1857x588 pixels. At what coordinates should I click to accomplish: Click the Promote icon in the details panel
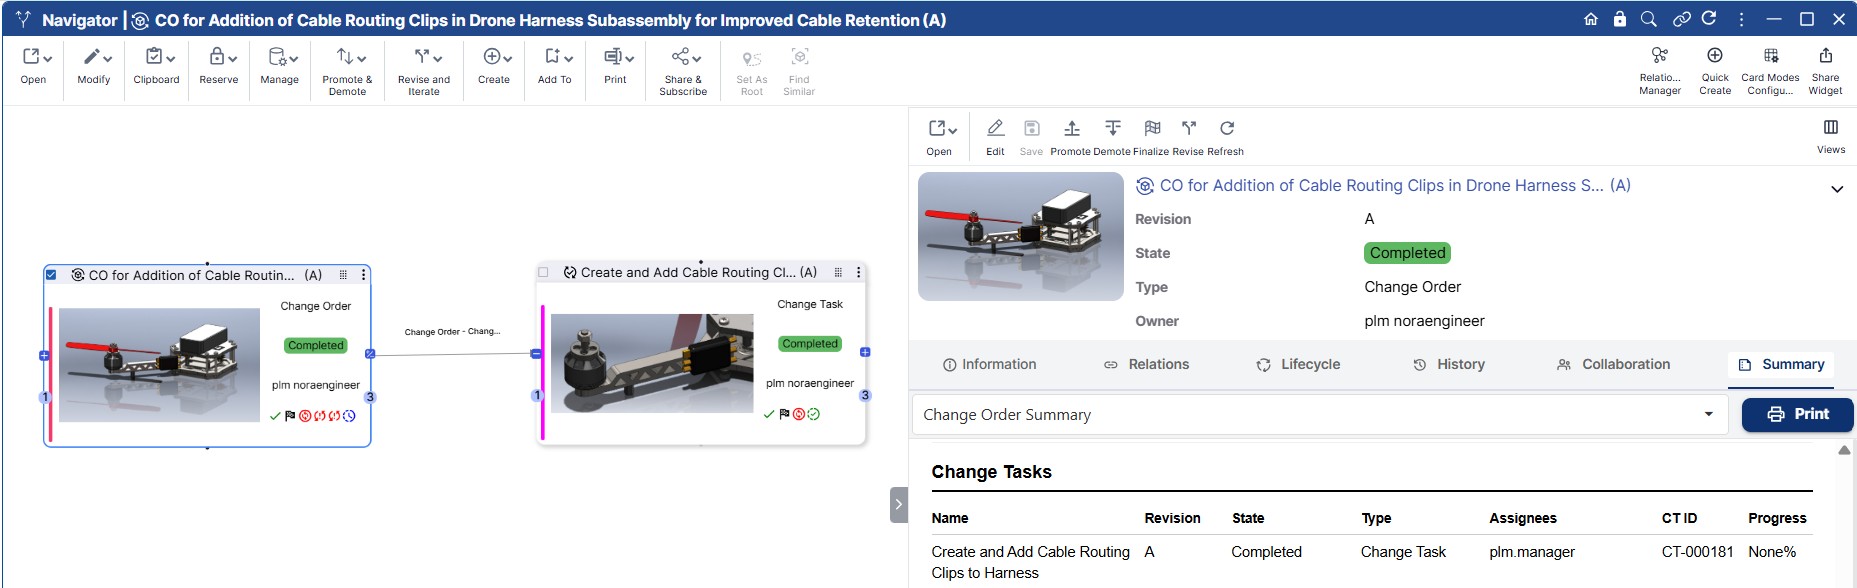1071,128
